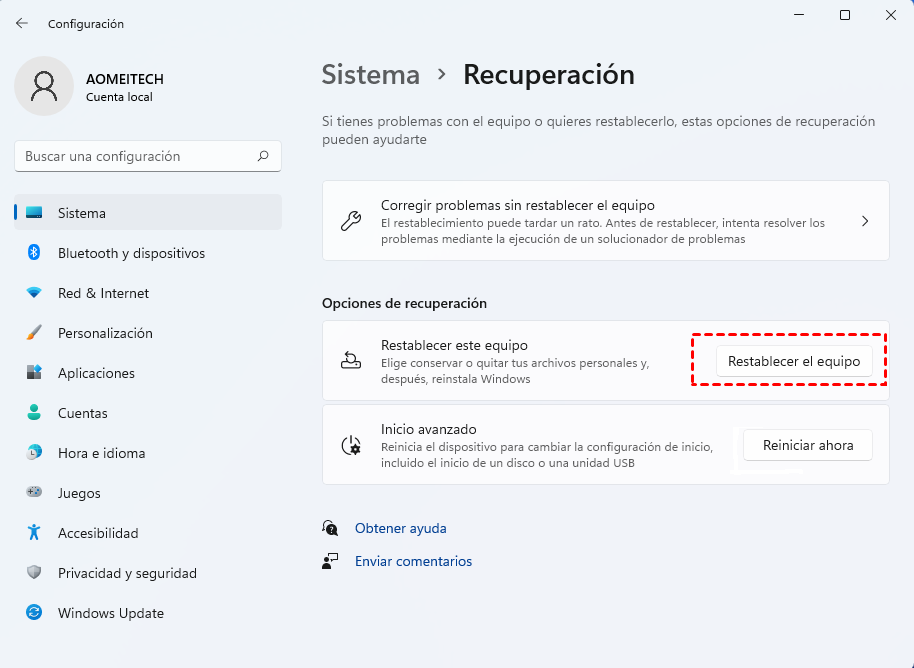Image resolution: width=914 pixels, height=668 pixels.
Task: Open Hora e idioma settings
Action: tap(101, 453)
